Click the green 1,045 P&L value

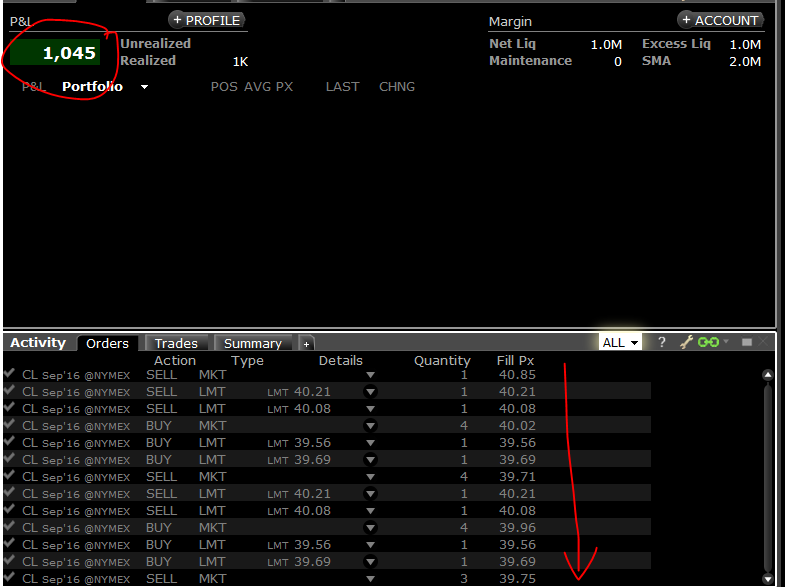(x=55, y=53)
